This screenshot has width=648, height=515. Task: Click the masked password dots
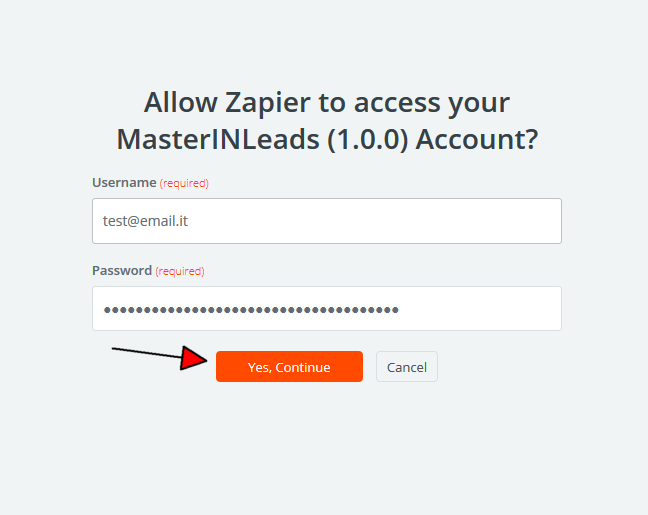coord(251,310)
